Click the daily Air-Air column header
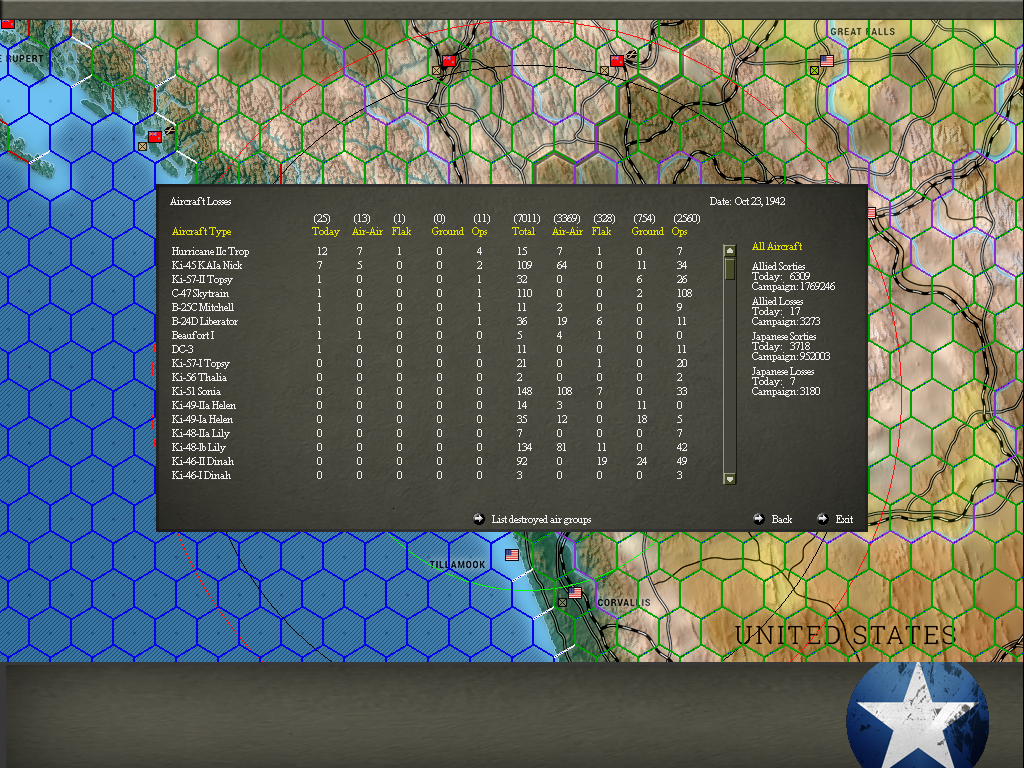The width and height of the screenshot is (1024, 768). point(367,231)
